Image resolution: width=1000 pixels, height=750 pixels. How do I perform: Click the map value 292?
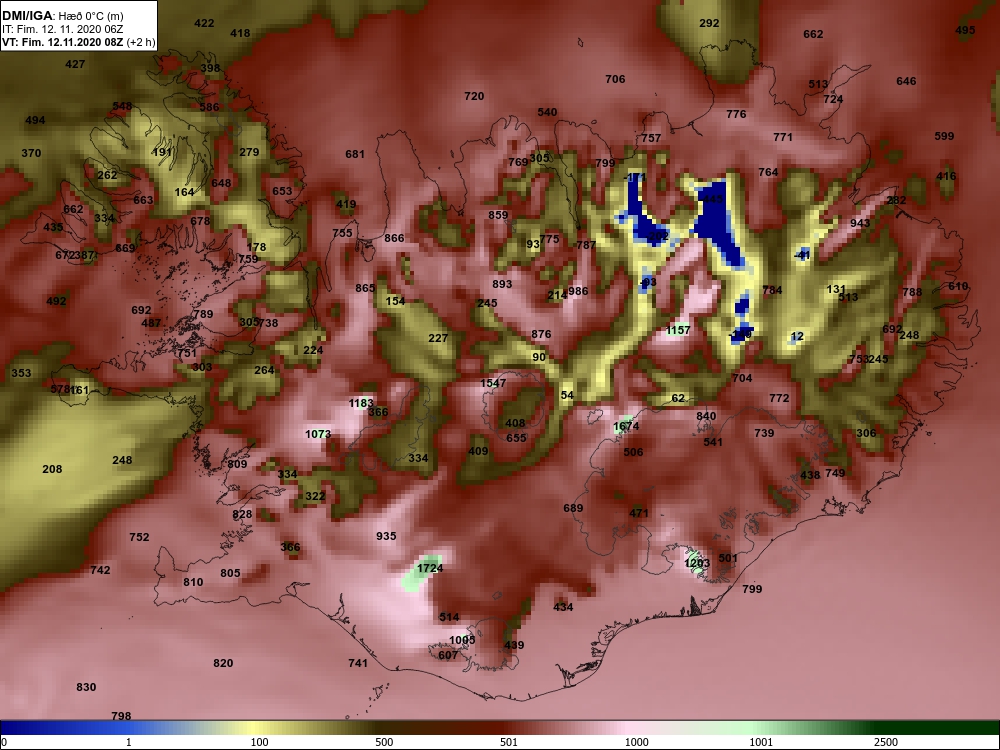[x=709, y=23]
